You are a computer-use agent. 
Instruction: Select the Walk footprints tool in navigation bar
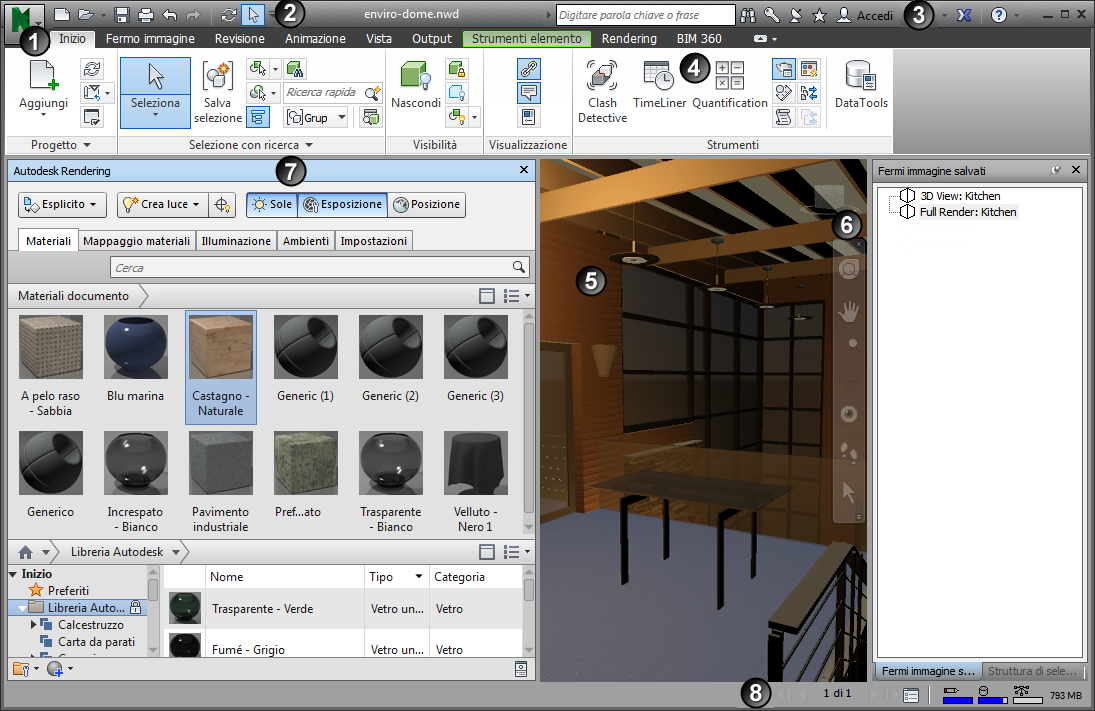coord(848,452)
